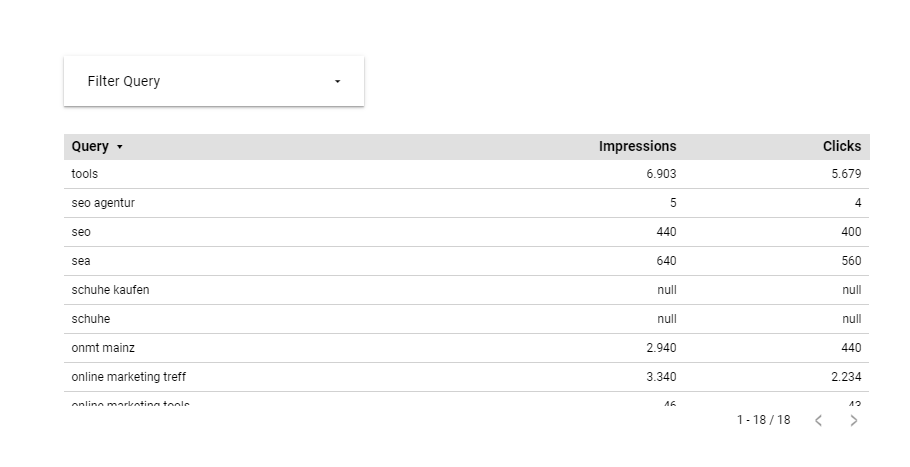Click the Query column sort arrow
The image size is (910, 467).
[120, 147]
